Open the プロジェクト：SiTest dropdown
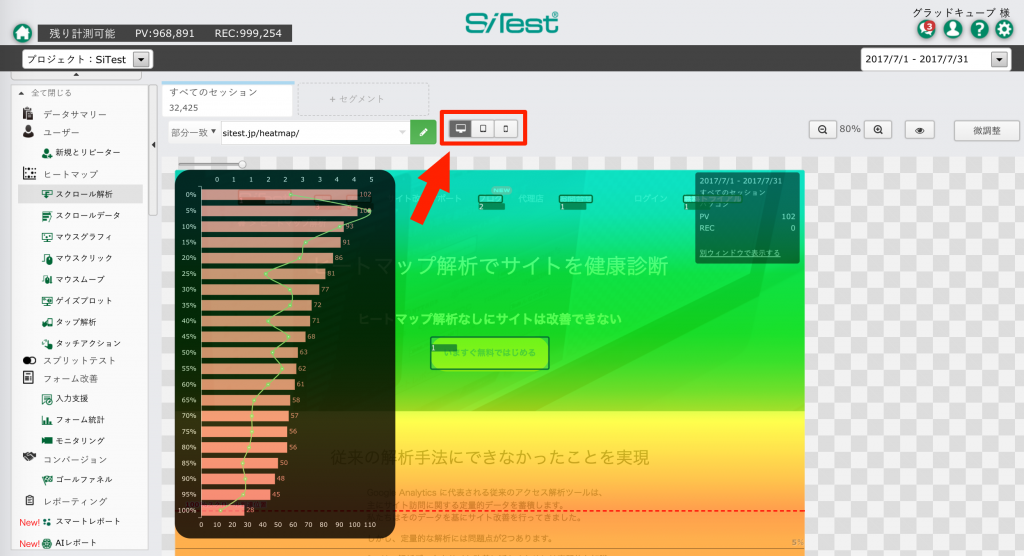The image size is (1024, 556). pyautogui.click(x=88, y=59)
